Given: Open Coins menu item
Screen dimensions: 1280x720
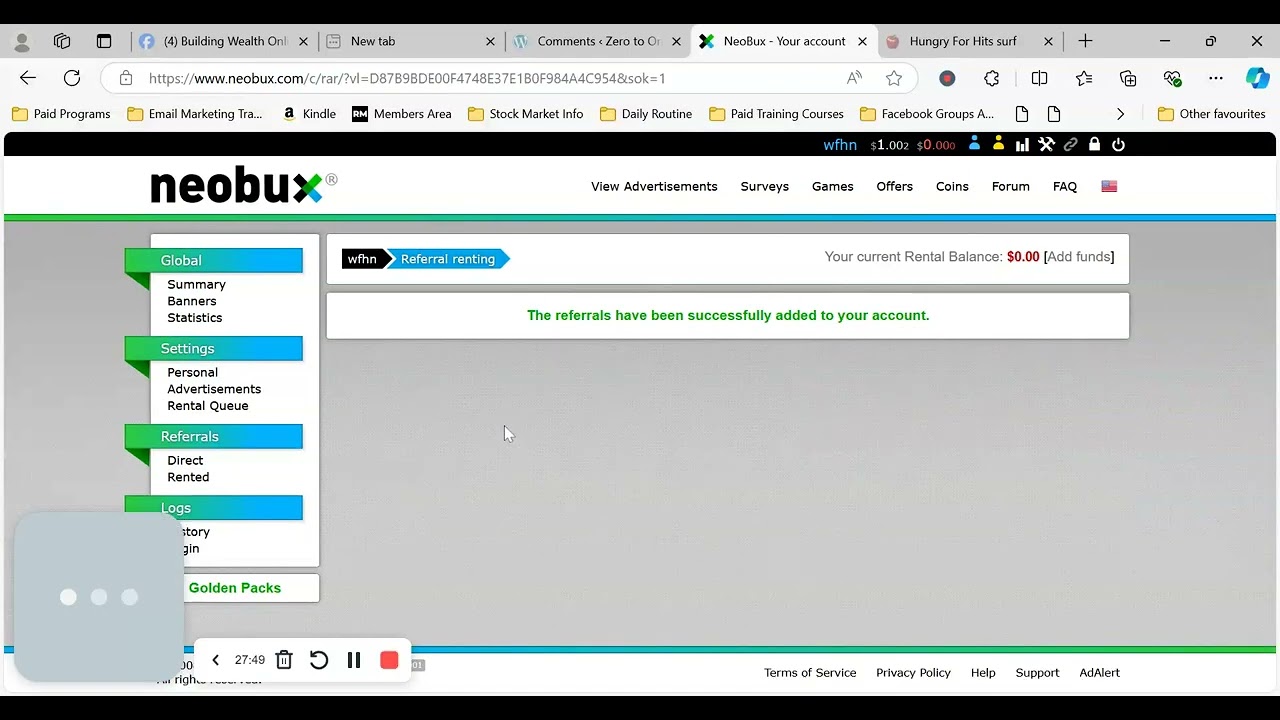Looking at the screenshot, I should pos(952,186).
